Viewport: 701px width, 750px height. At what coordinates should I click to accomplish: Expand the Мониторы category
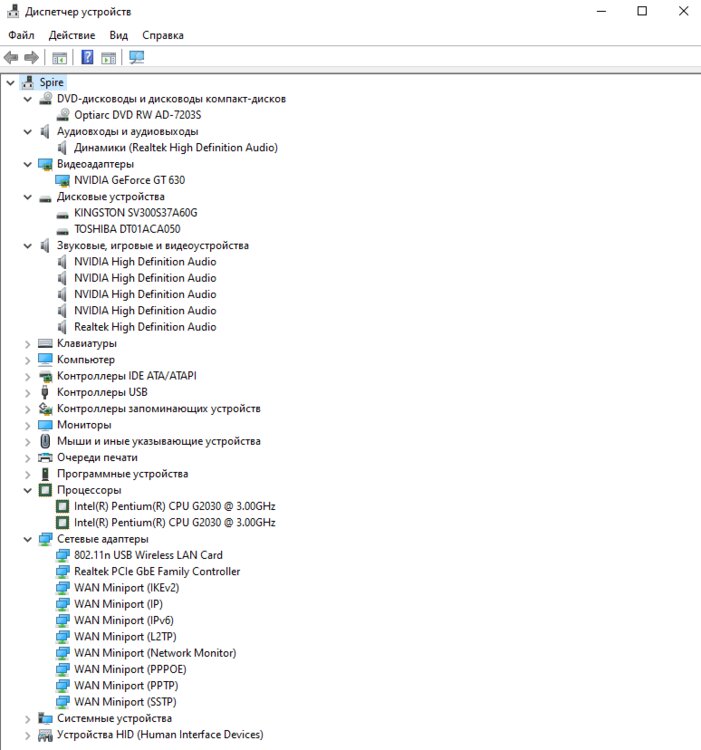coord(27,425)
